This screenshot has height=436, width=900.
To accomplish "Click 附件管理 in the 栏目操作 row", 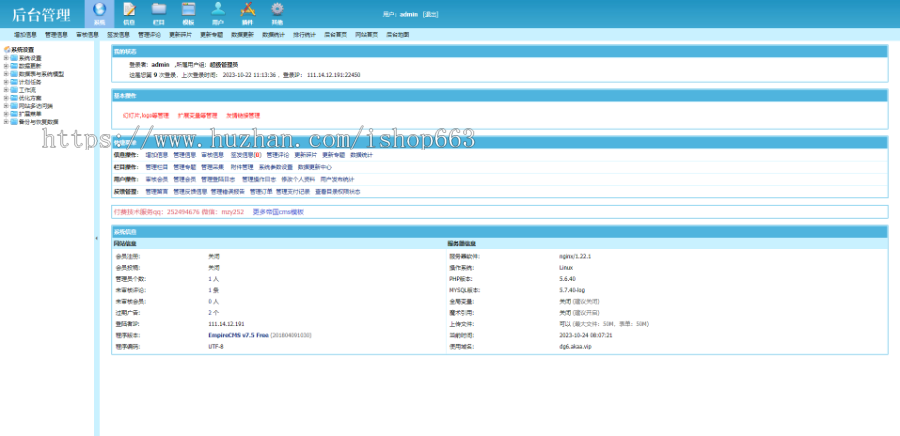I will click(x=242, y=168).
